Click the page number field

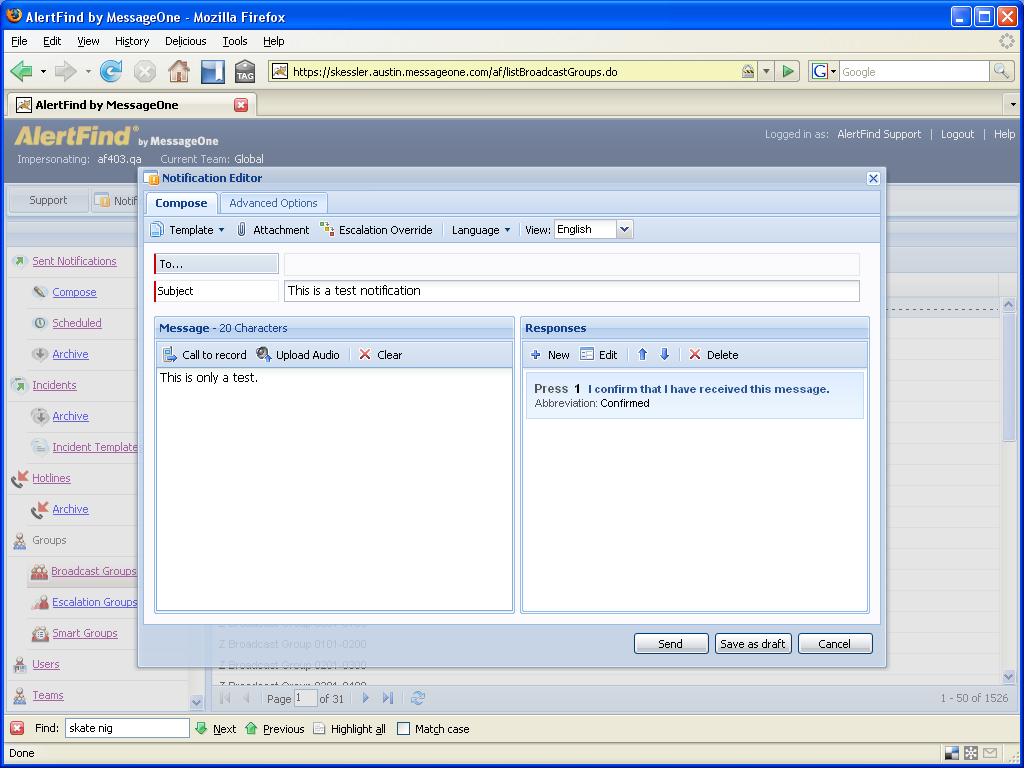click(x=305, y=698)
